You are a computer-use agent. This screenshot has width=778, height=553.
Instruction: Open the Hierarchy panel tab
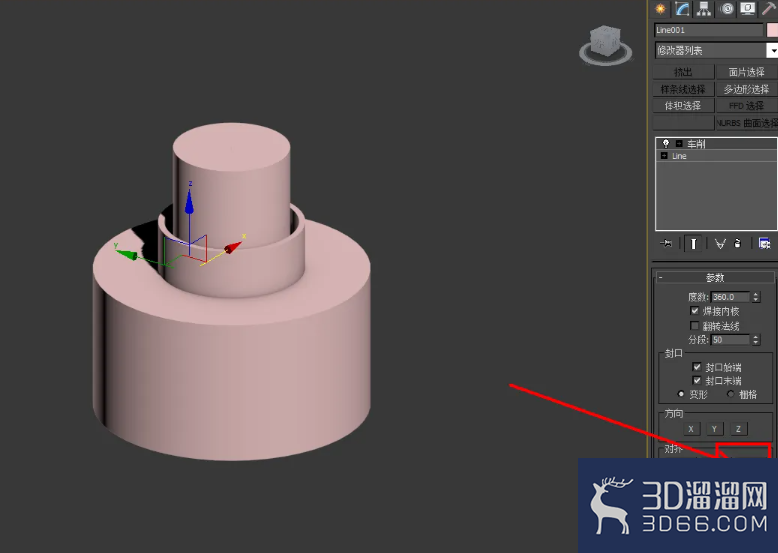tap(704, 9)
